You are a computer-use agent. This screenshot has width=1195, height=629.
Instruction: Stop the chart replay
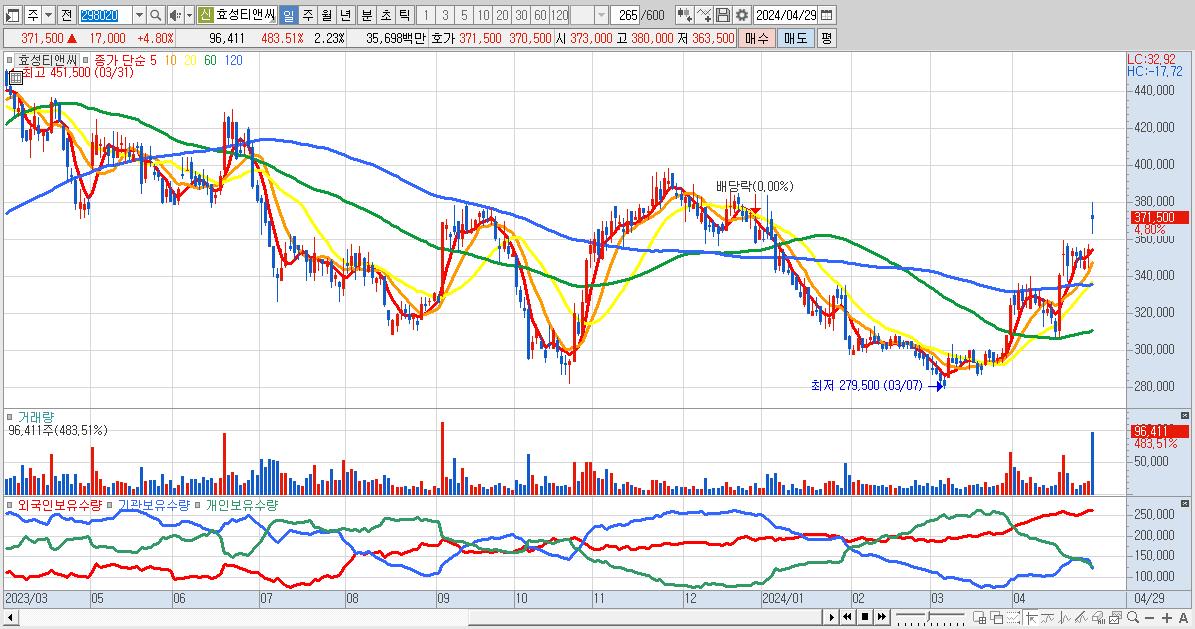coord(865,617)
